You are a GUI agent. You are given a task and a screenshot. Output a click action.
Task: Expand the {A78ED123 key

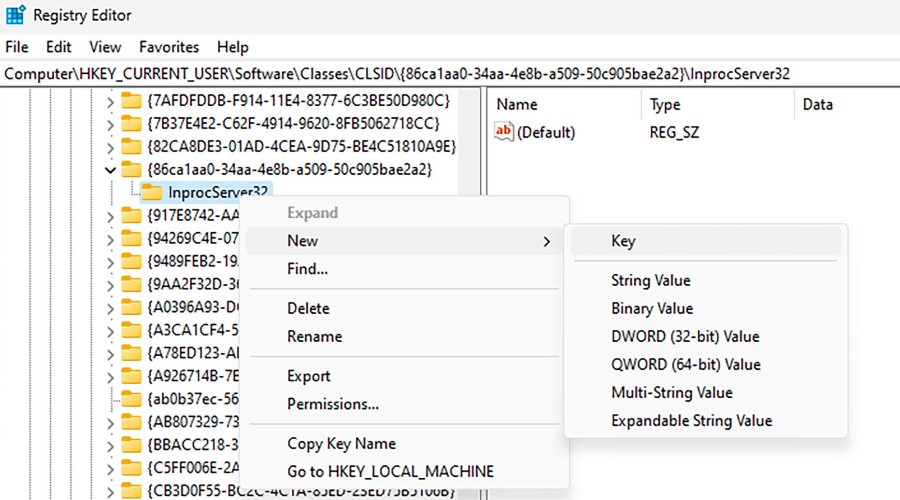pyautogui.click(x=110, y=354)
